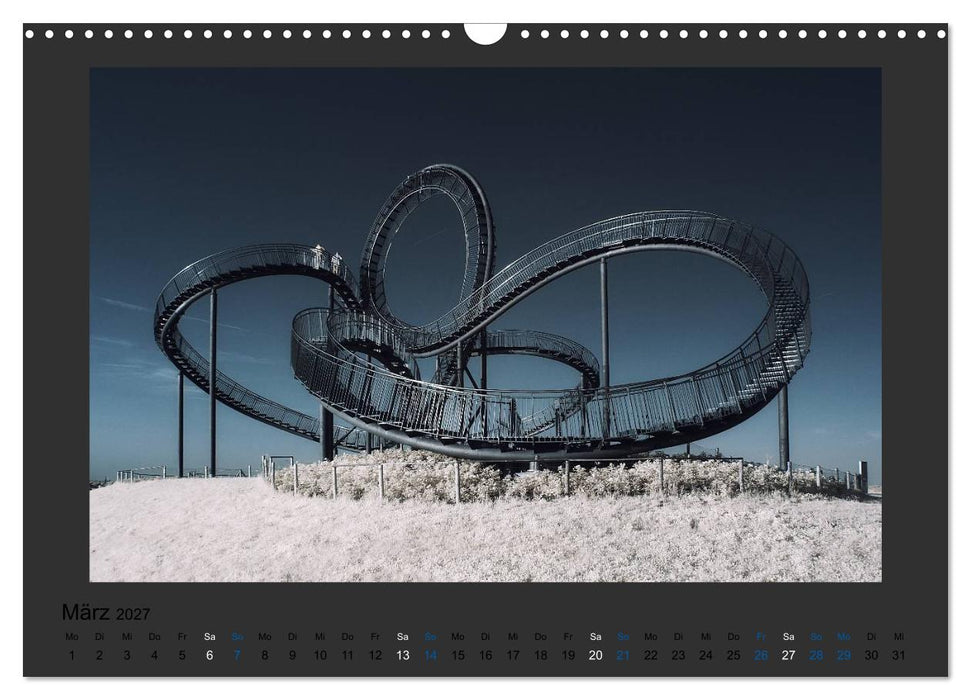Click date 15 in the calendar
The height and width of the screenshot is (700, 971).
[x=458, y=655]
